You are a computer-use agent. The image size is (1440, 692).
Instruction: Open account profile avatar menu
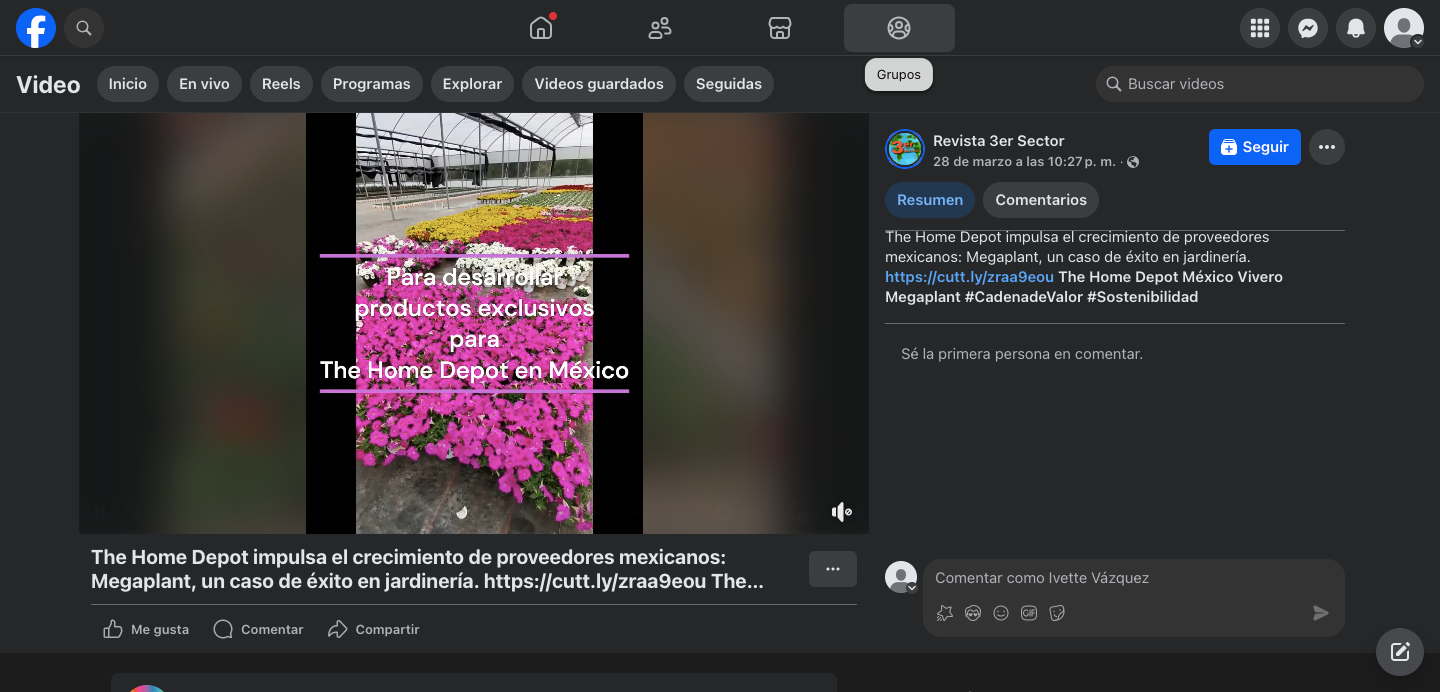point(1404,28)
